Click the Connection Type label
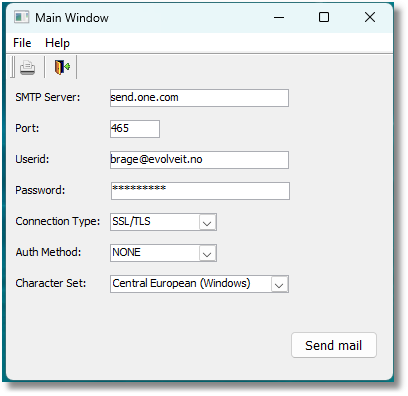The width and height of the screenshot is (408, 396). (x=58, y=221)
